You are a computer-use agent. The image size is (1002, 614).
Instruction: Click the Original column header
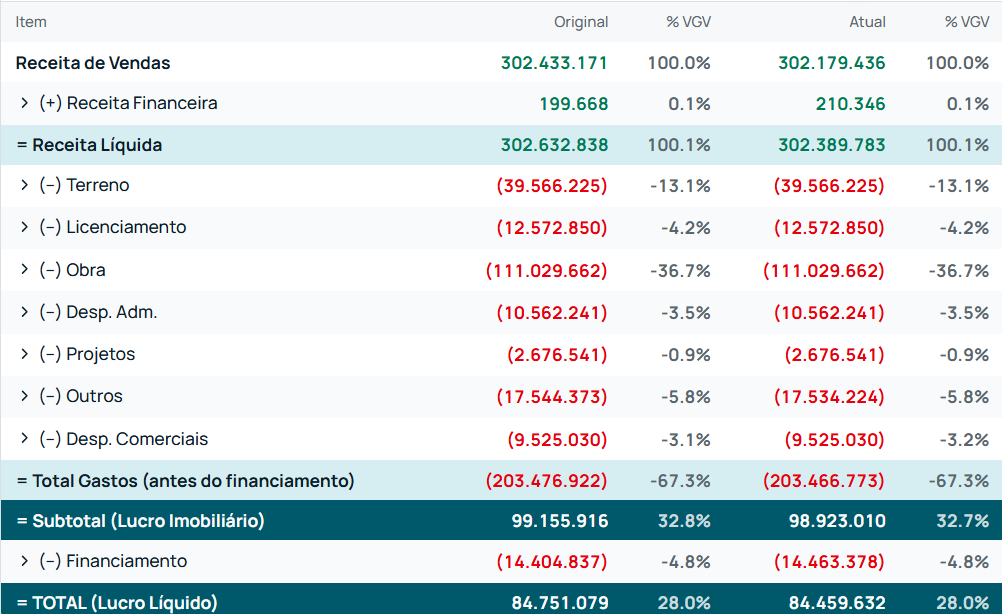581,22
